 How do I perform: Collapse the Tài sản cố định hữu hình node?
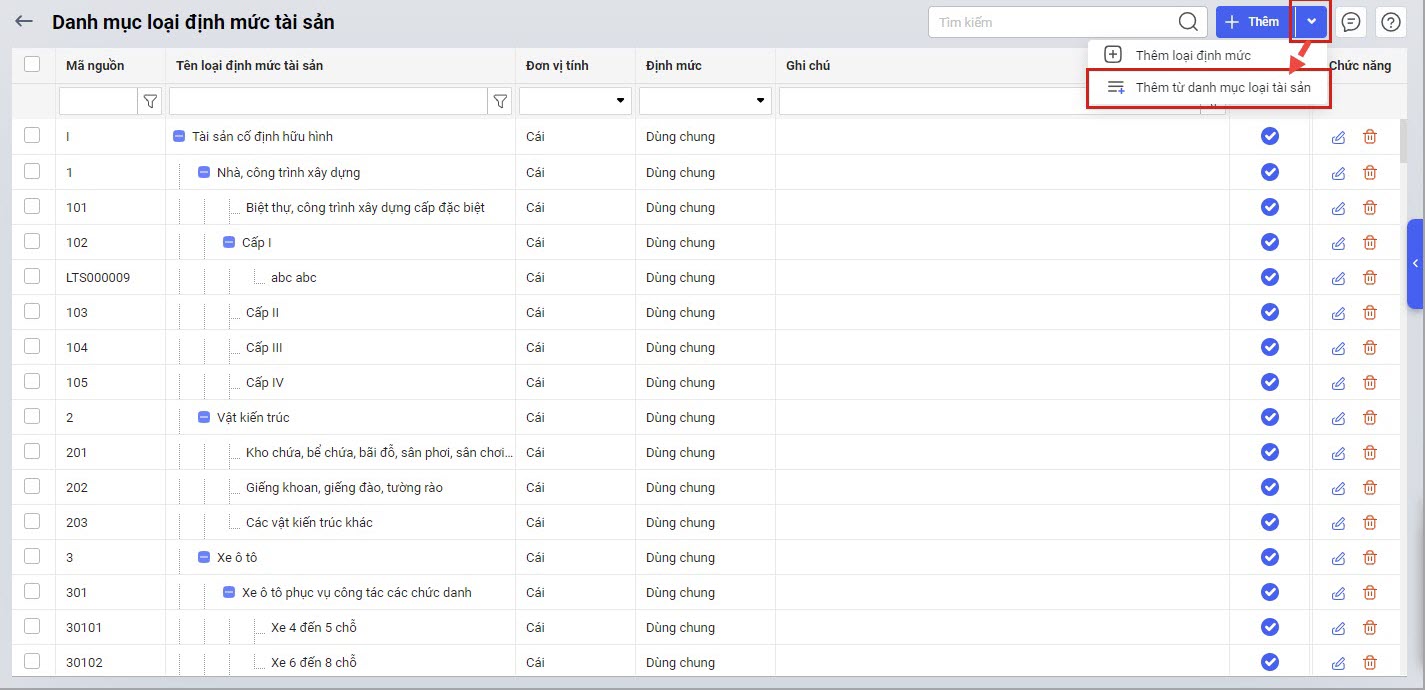[179, 137]
